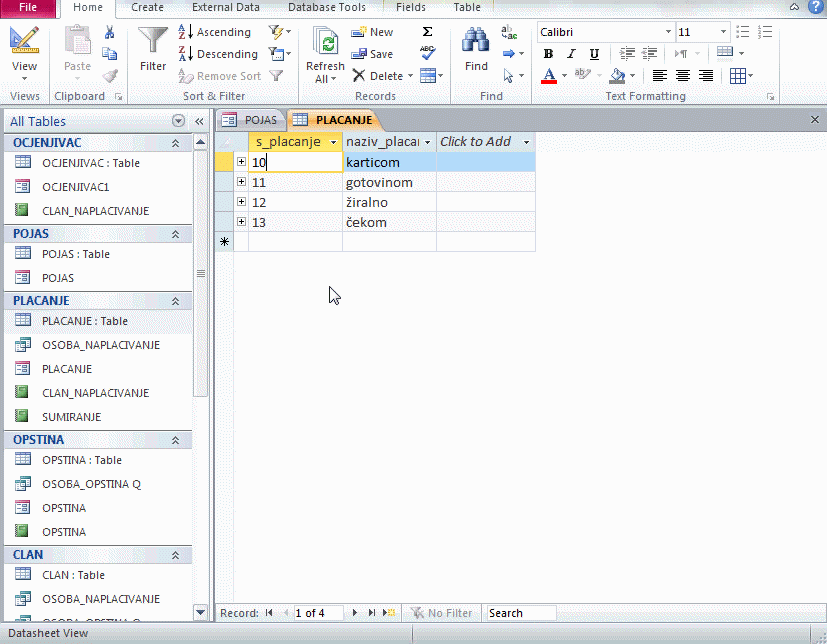Switch to the External Data tab
The width and height of the screenshot is (827, 644).
click(226, 7)
